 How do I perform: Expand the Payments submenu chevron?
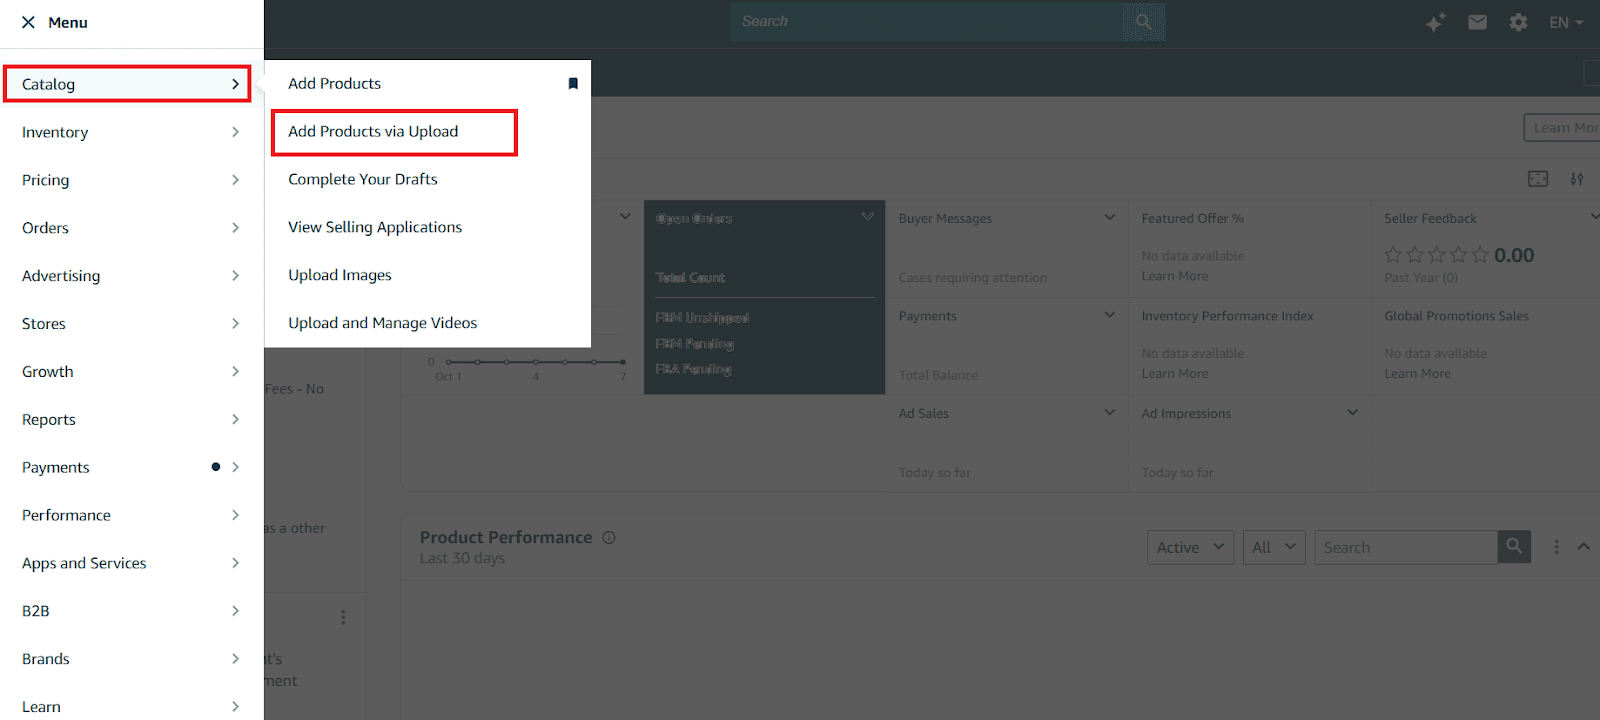[x=236, y=467]
